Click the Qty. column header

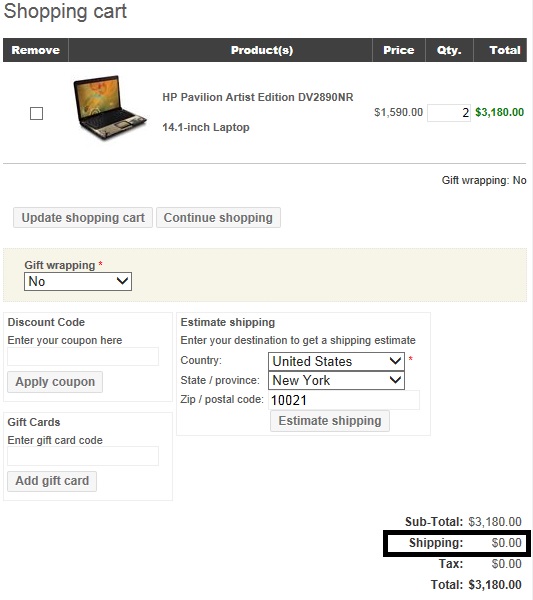tap(449, 50)
